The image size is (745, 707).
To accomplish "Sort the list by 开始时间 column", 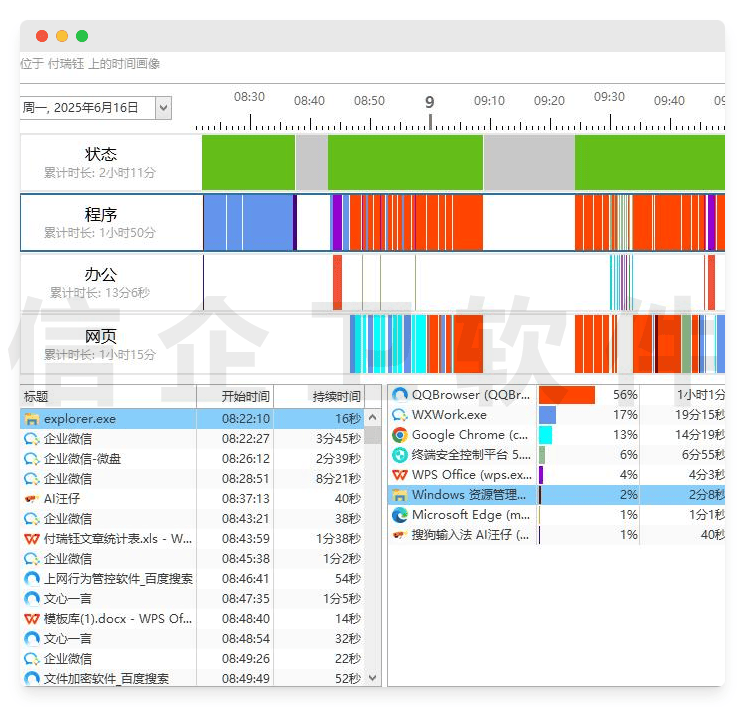I will coord(245,397).
